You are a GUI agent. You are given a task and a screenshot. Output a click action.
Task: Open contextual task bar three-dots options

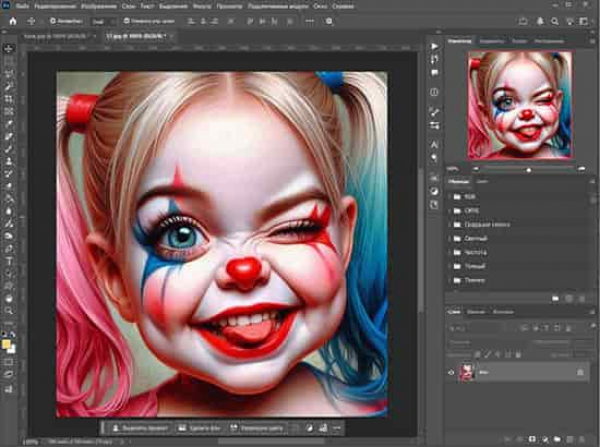337,428
